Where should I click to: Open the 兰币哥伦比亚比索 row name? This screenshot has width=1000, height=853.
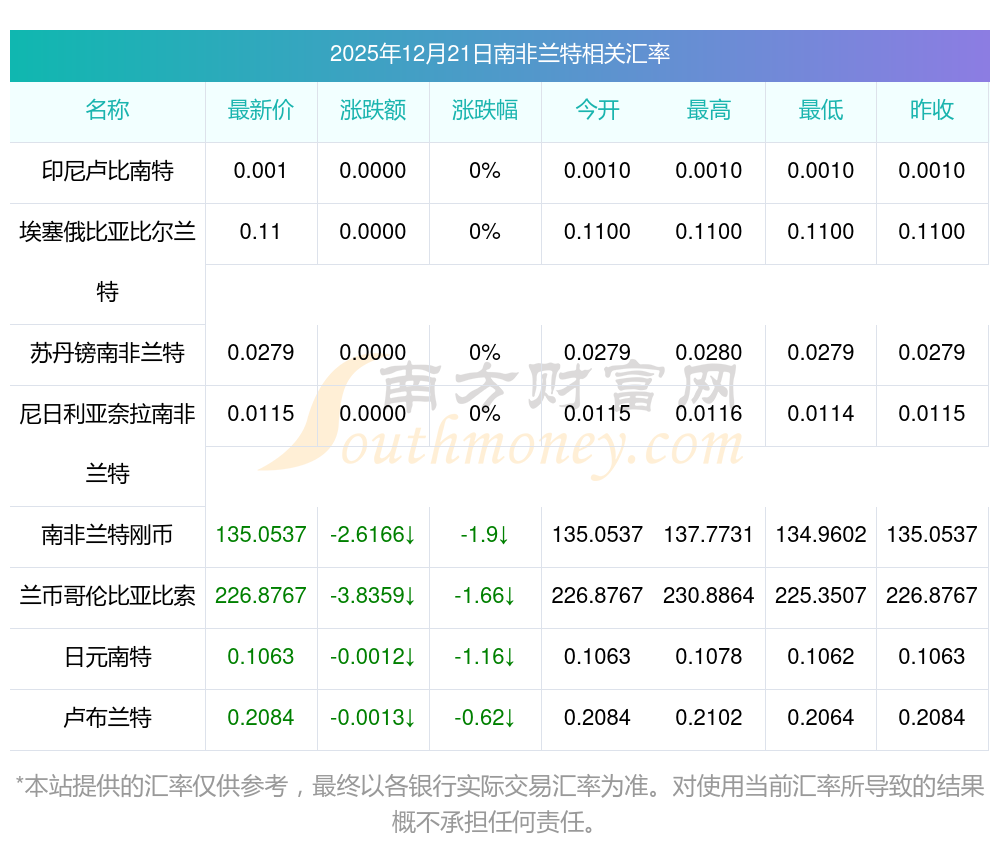[107, 596]
